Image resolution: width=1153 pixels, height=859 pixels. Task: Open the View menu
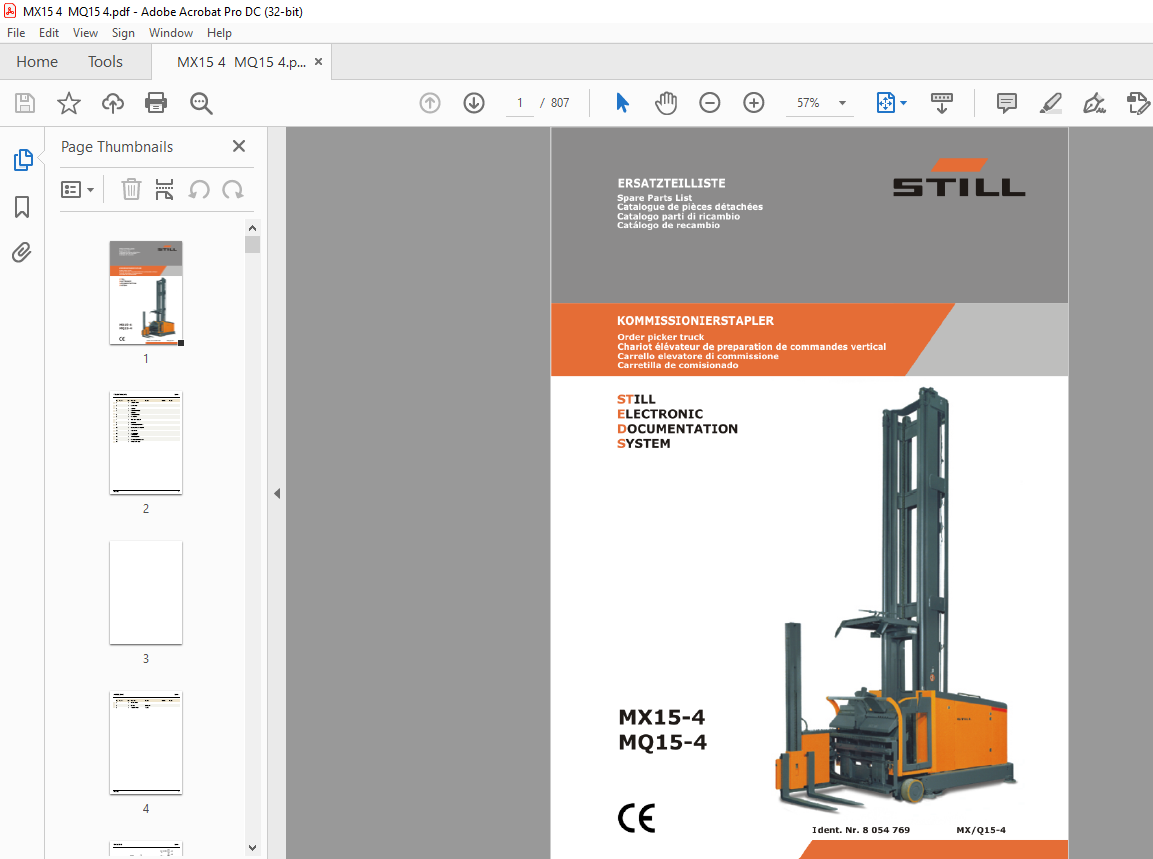pos(85,33)
